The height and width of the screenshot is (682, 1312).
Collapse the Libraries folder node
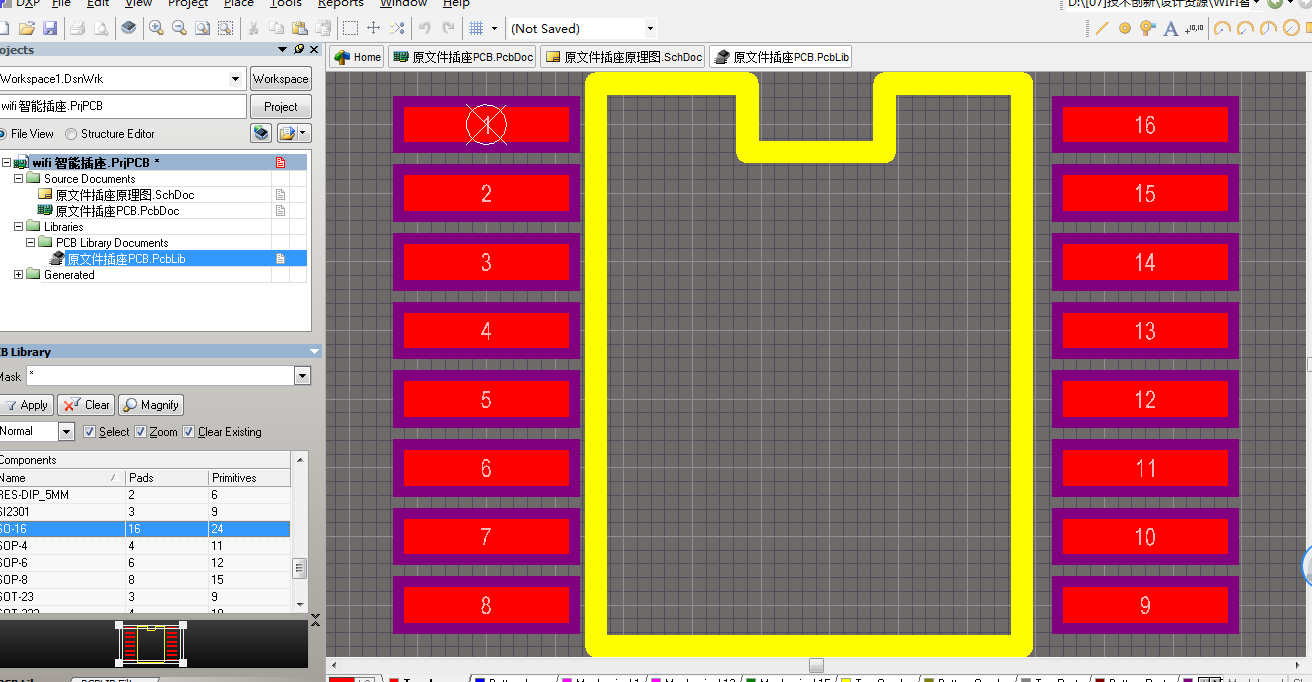click(x=19, y=226)
